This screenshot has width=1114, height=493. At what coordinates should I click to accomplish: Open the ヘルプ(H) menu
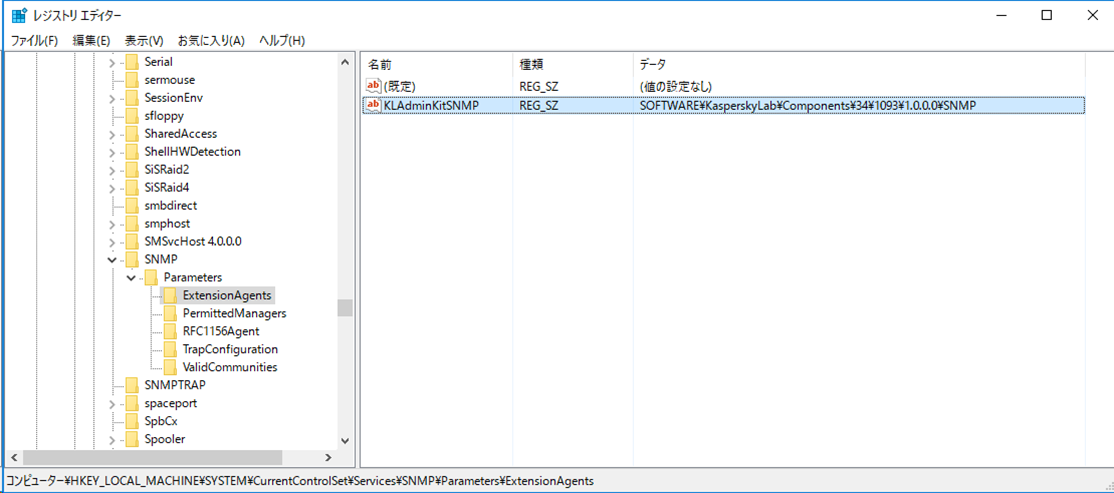[x=282, y=40]
